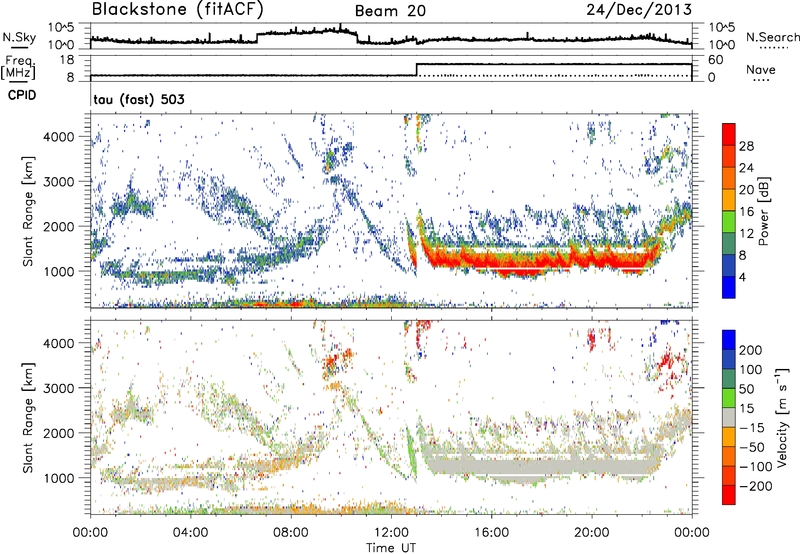Click the 1000 tick on the velocity panel
Image resolution: width=800 pixels, height=554 pixels.
tap(58, 478)
